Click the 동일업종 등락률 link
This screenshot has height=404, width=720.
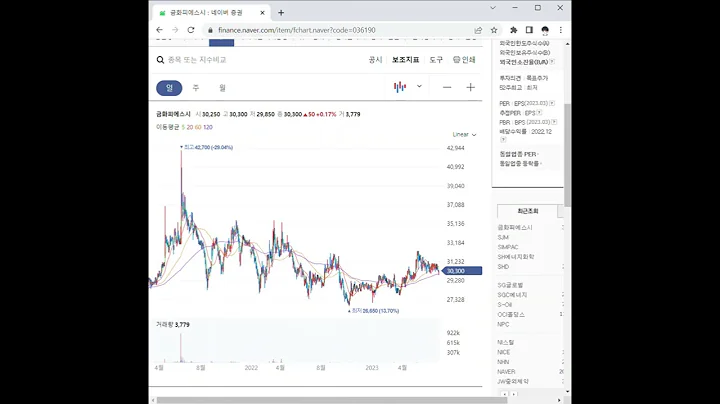pyautogui.click(x=519, y=163)
